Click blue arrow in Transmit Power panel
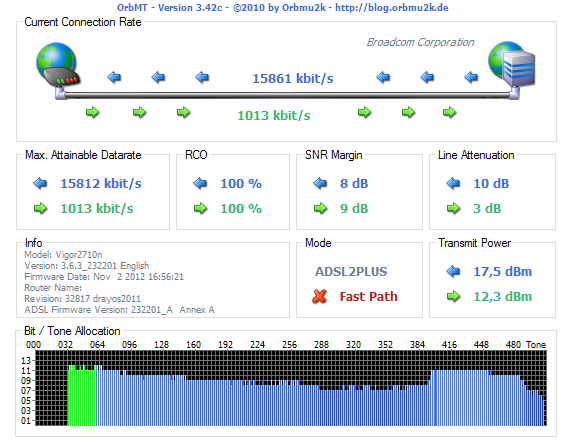This screenshot has width=573, height=446. click(453, 272)
